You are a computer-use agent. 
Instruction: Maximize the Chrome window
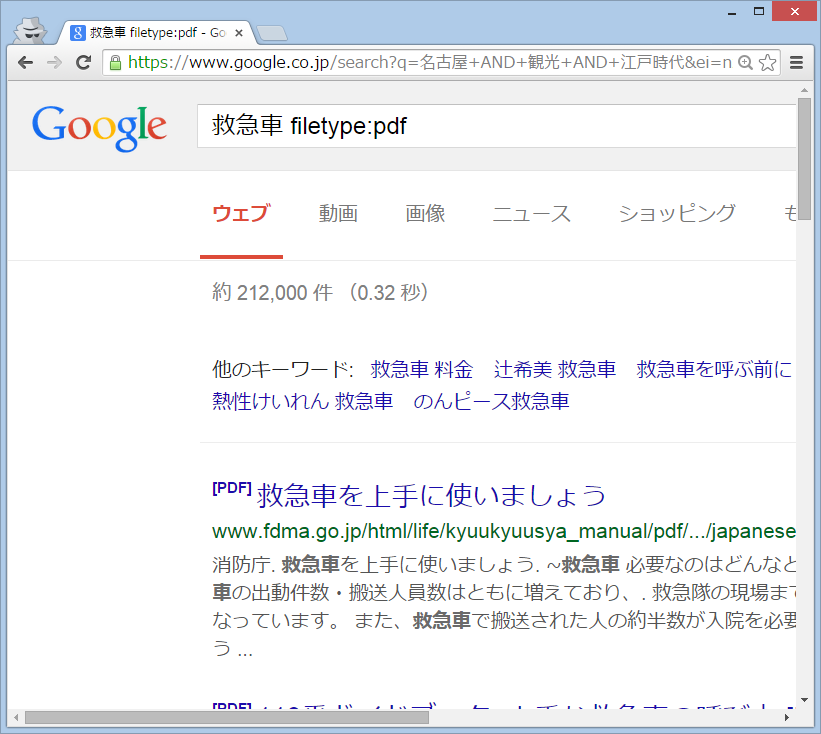pyautogui.click(x=759, y=12)
